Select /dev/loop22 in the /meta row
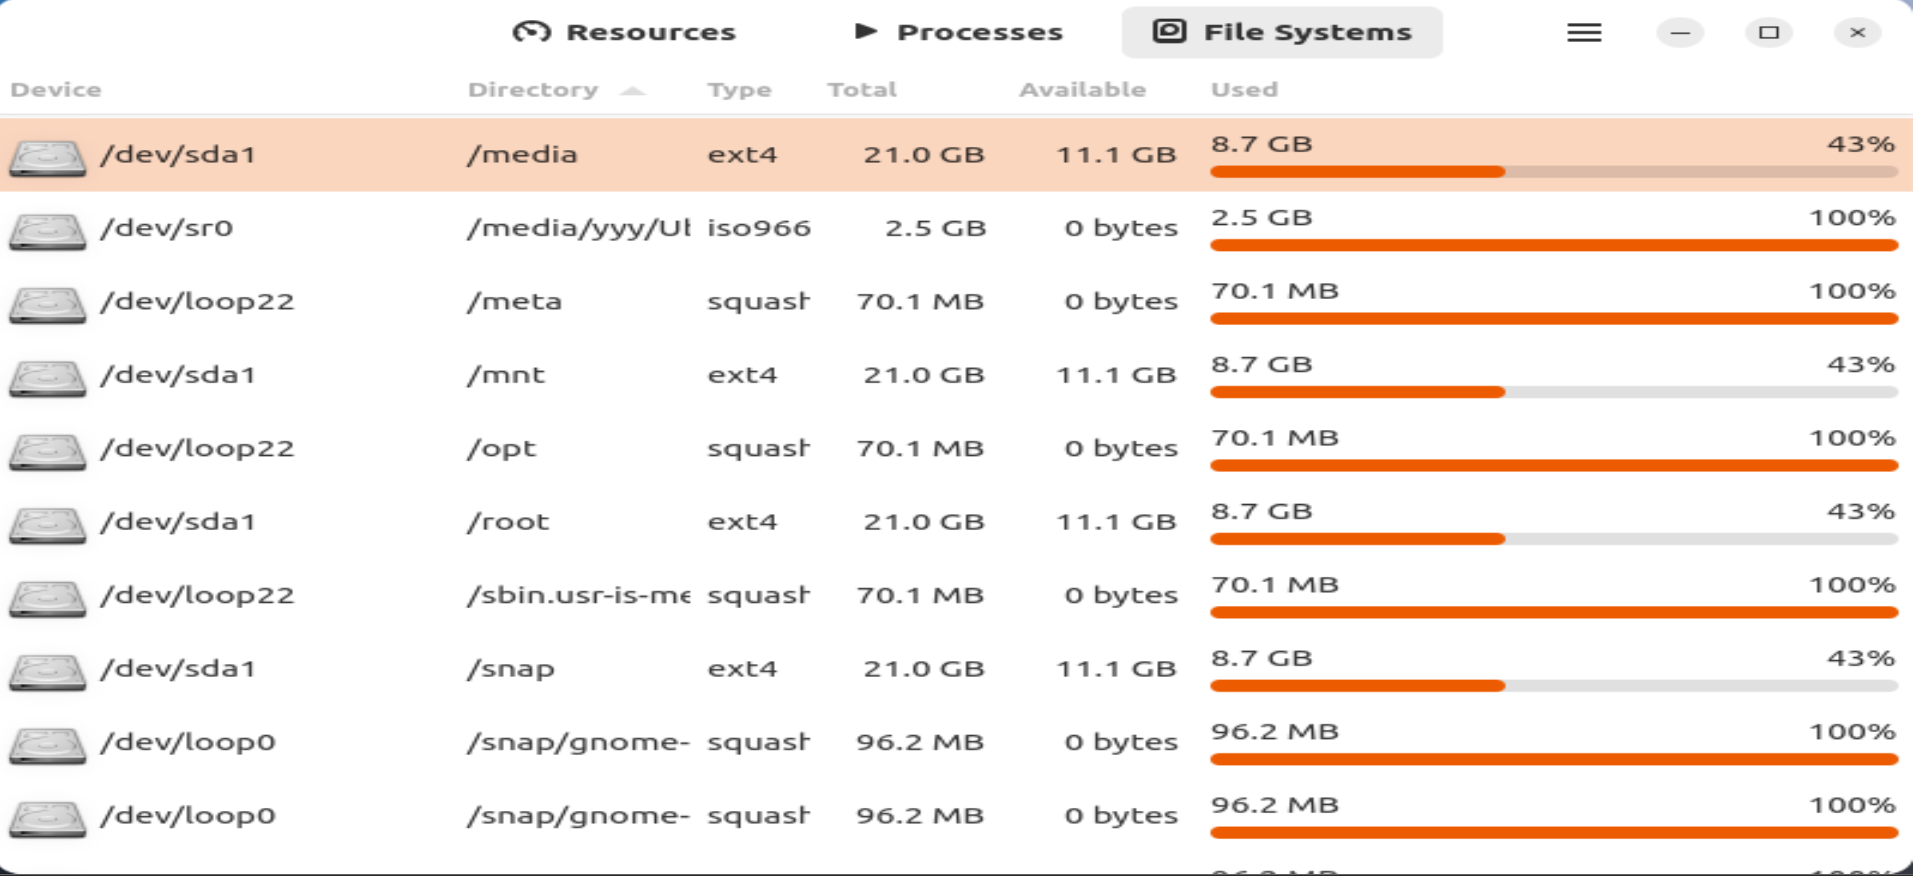The width and height of the screenshot is (1913, 876). [x=197, y=302]
